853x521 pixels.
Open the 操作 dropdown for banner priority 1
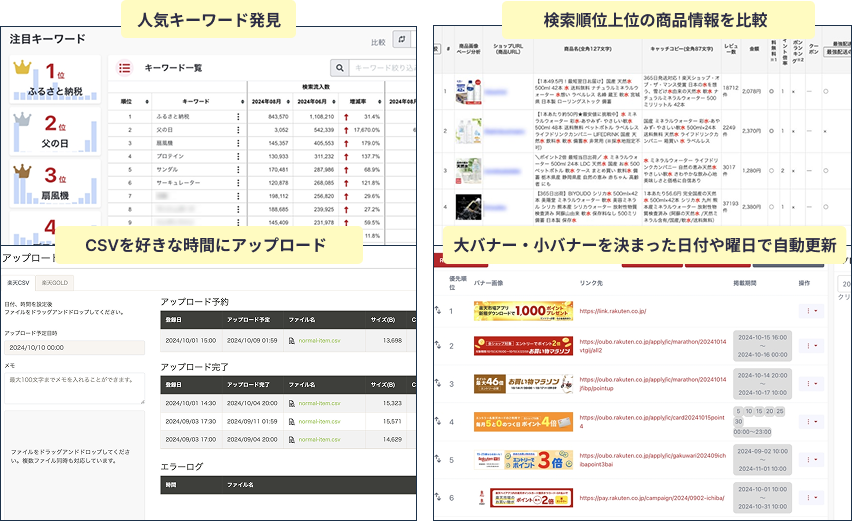coord(811,311)
